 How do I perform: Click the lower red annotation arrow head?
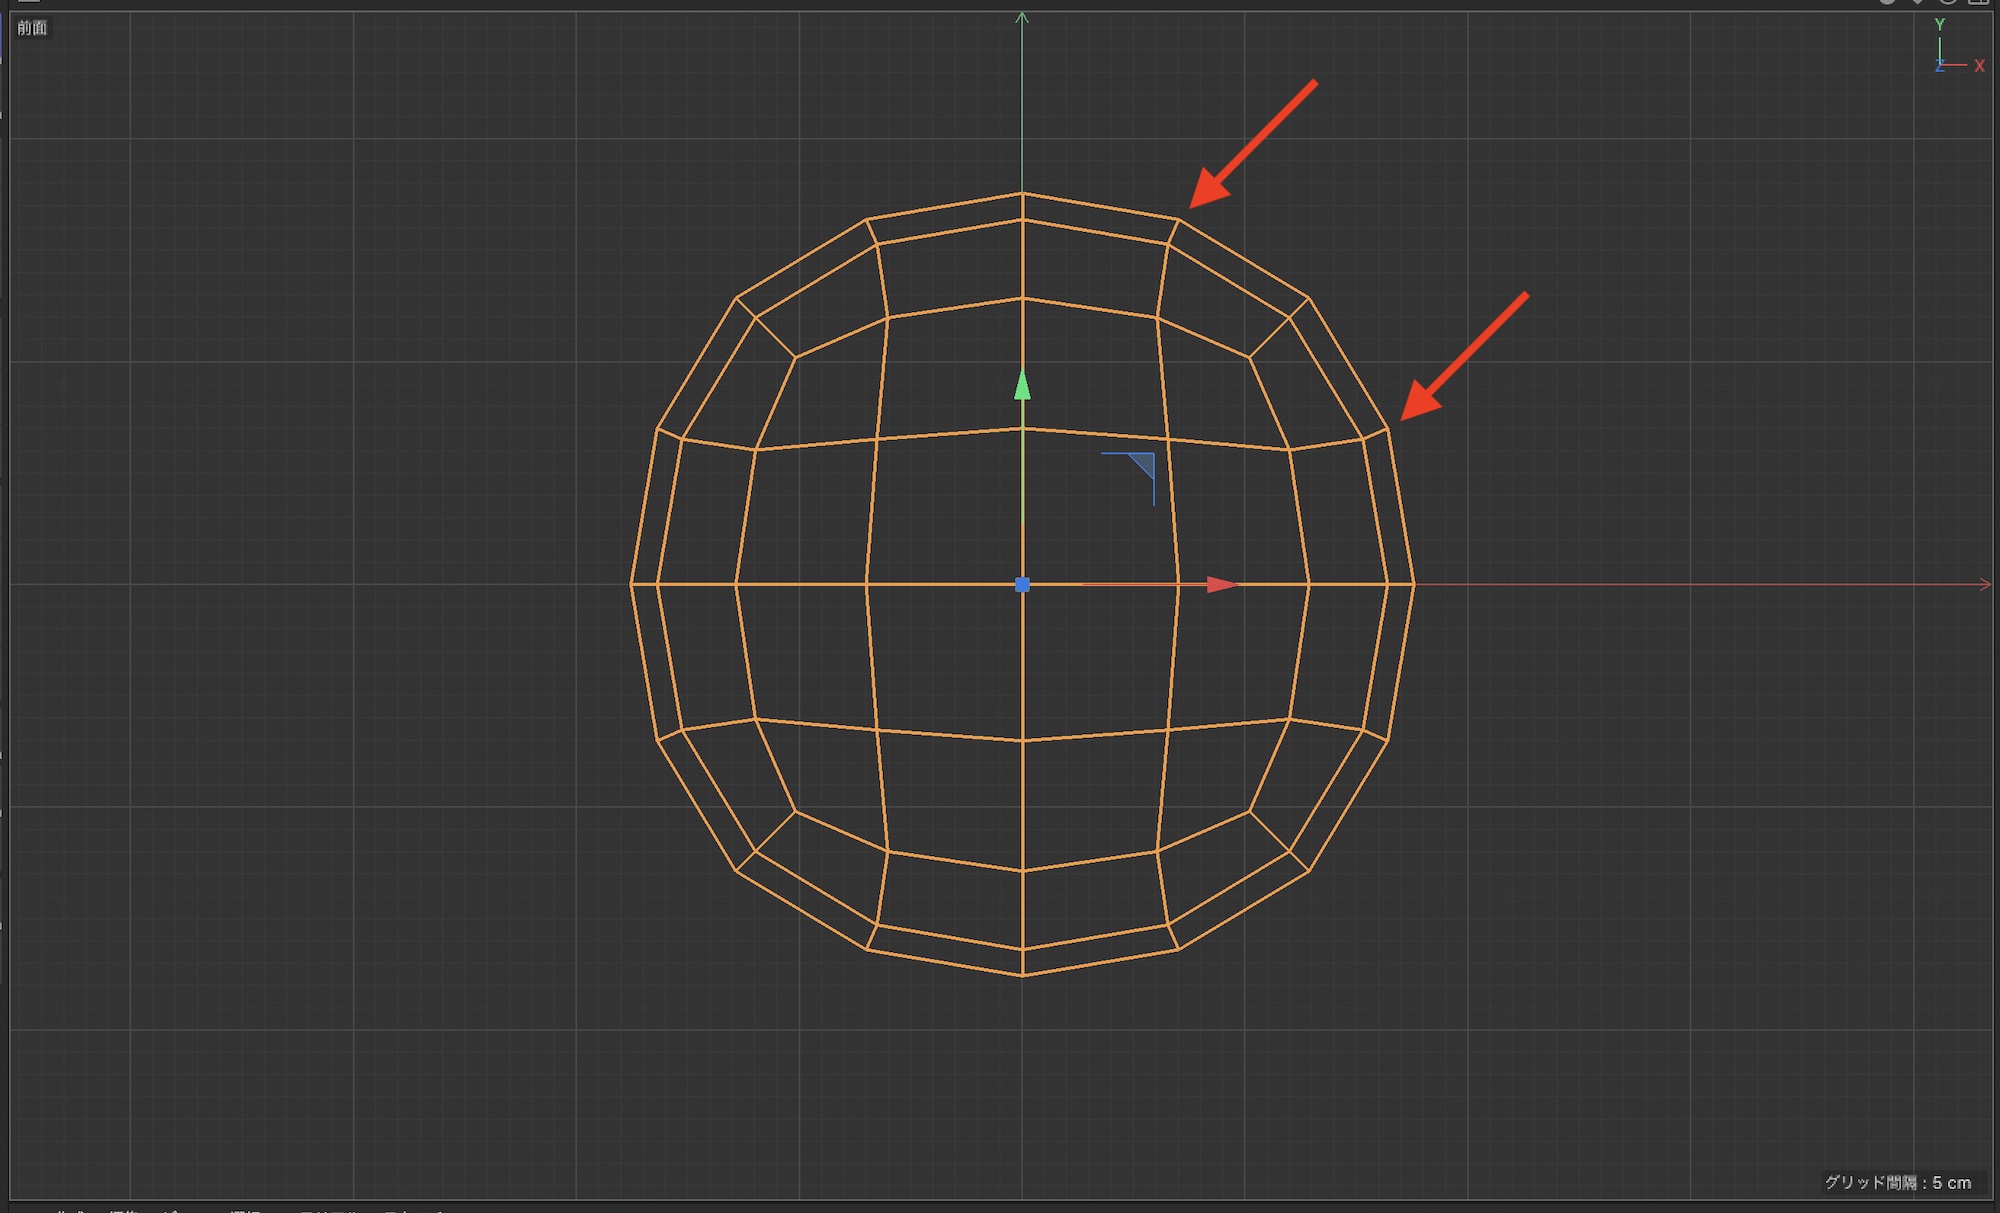(x=1418, y=403)
